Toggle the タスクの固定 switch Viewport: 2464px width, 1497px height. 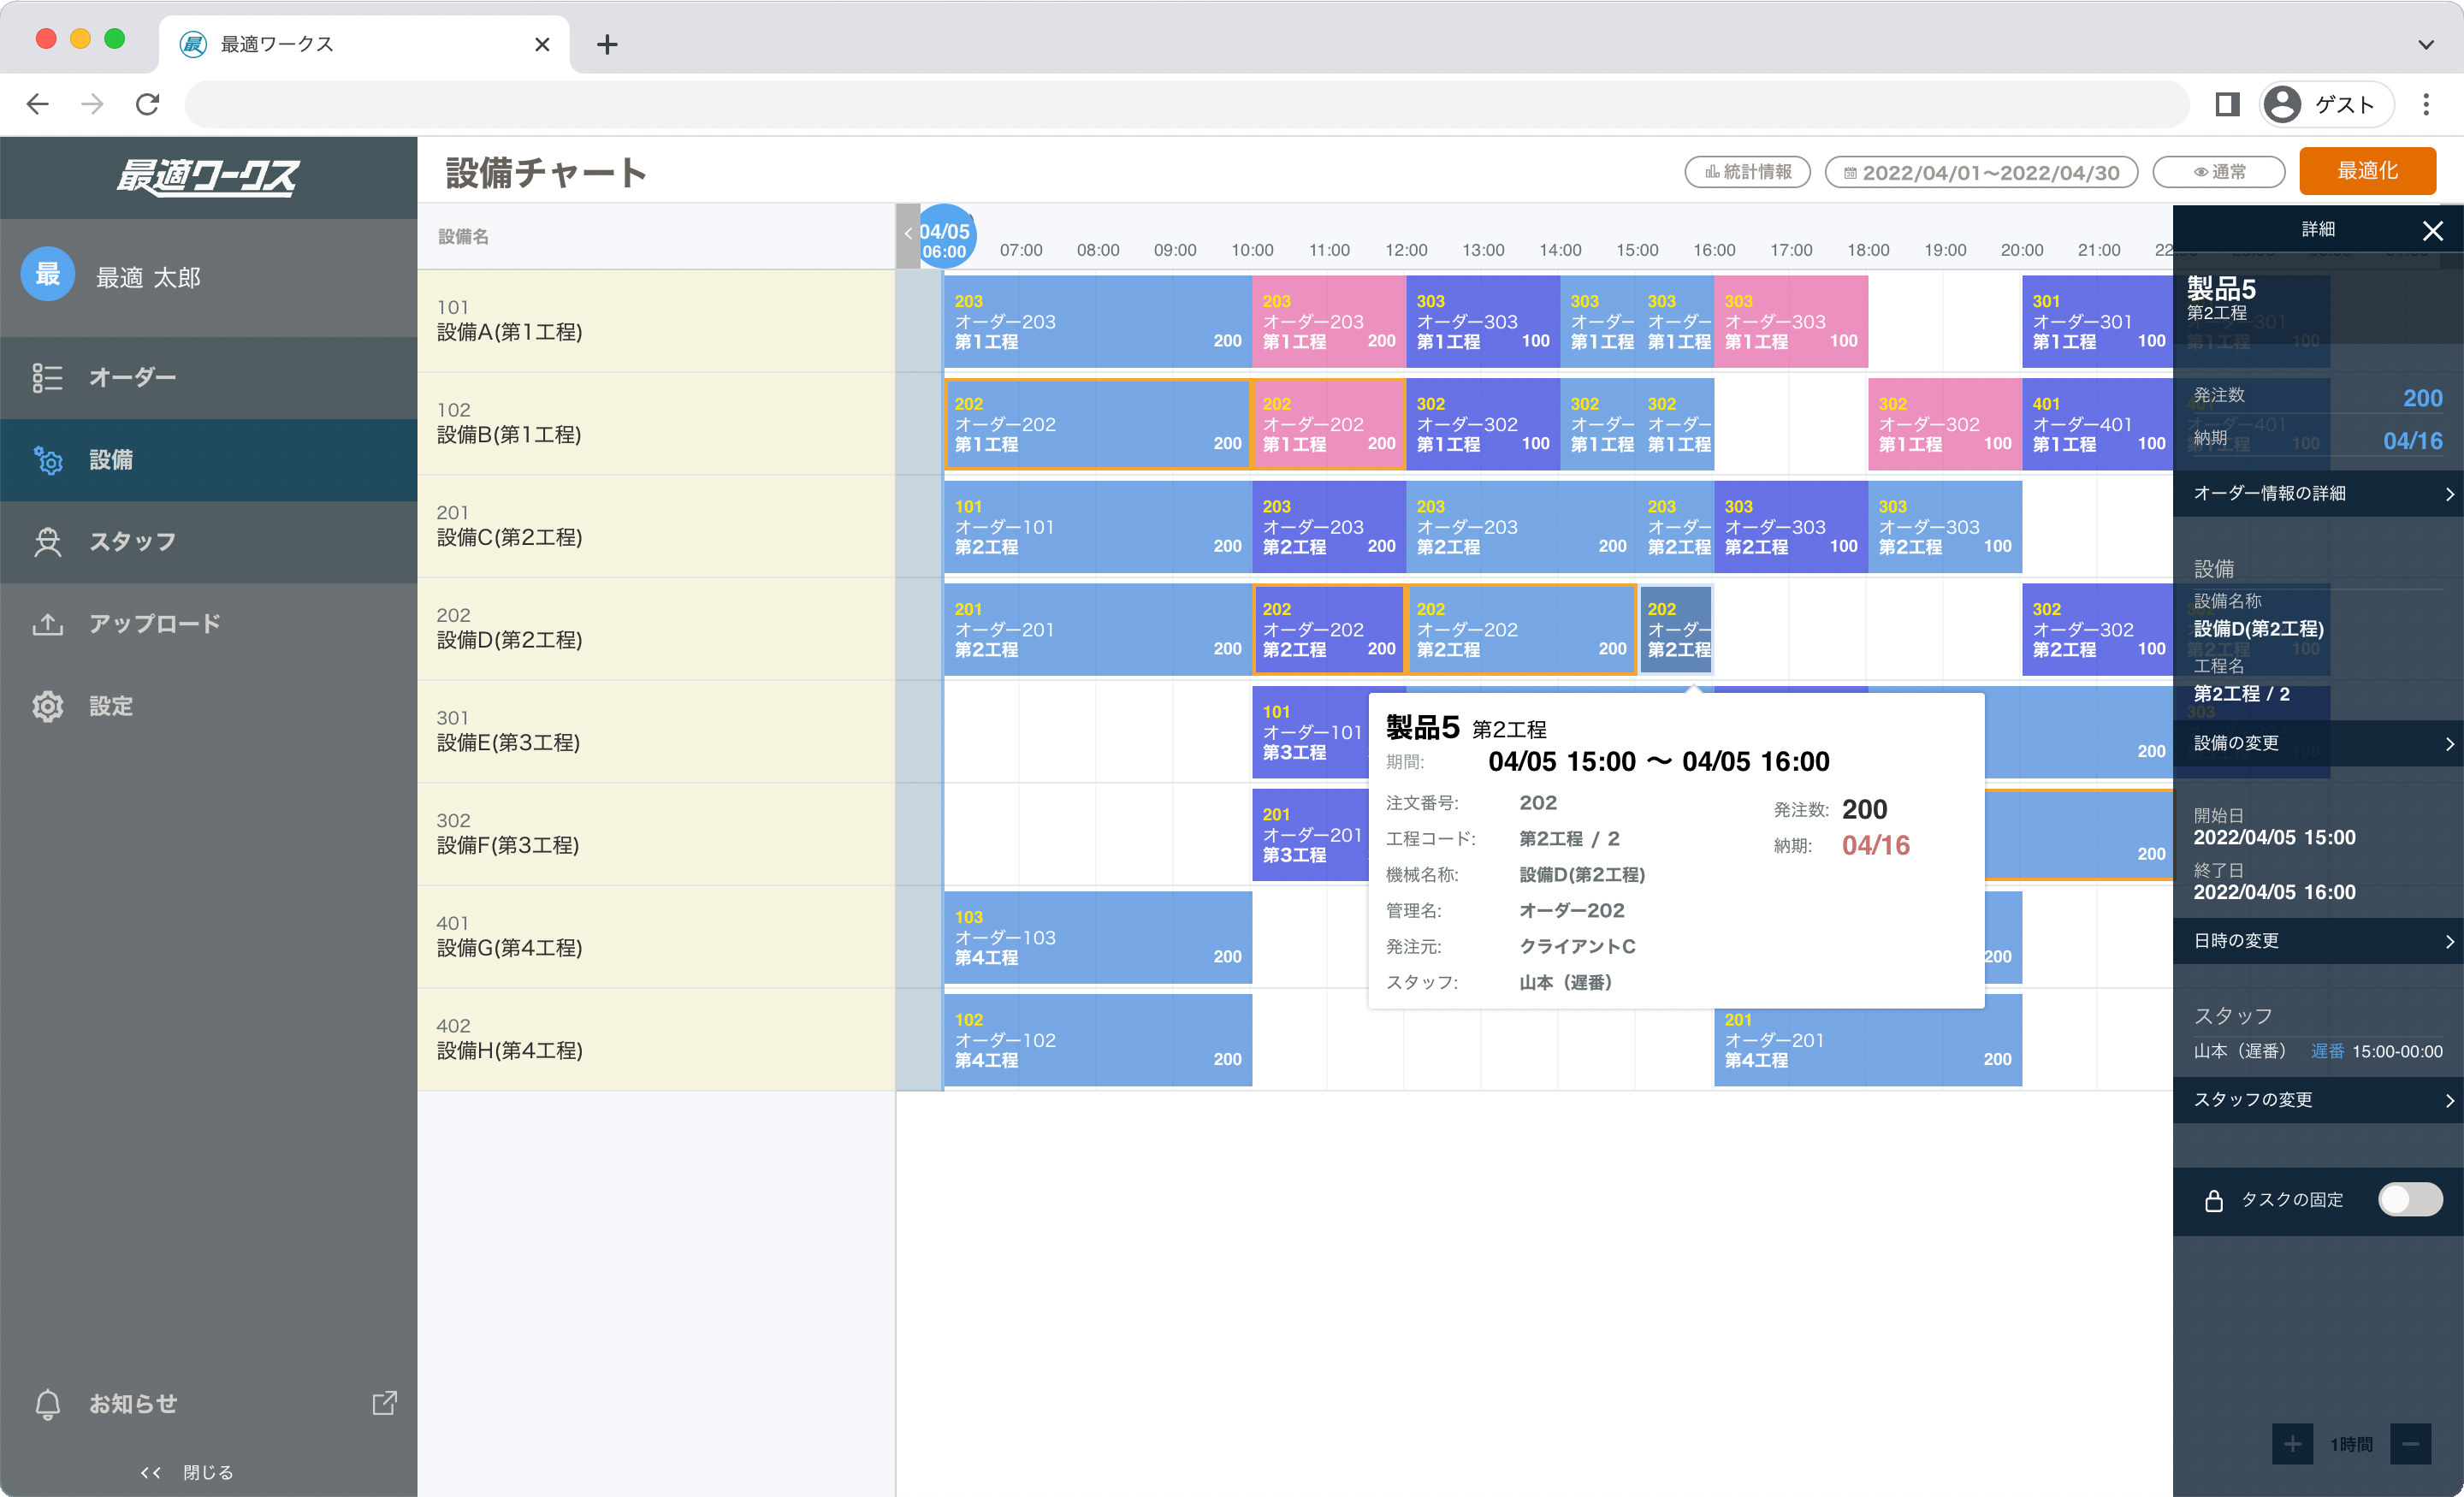pos(2409,1199)
